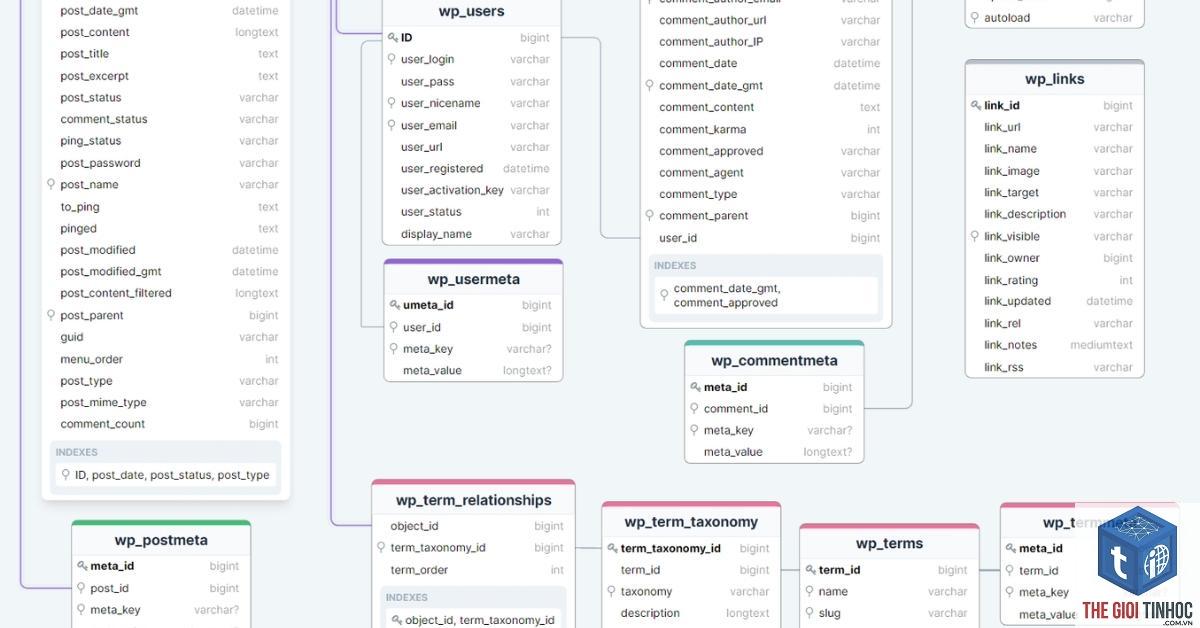Click the post_status field row
1200x628 pixels.
click(166, 98)
